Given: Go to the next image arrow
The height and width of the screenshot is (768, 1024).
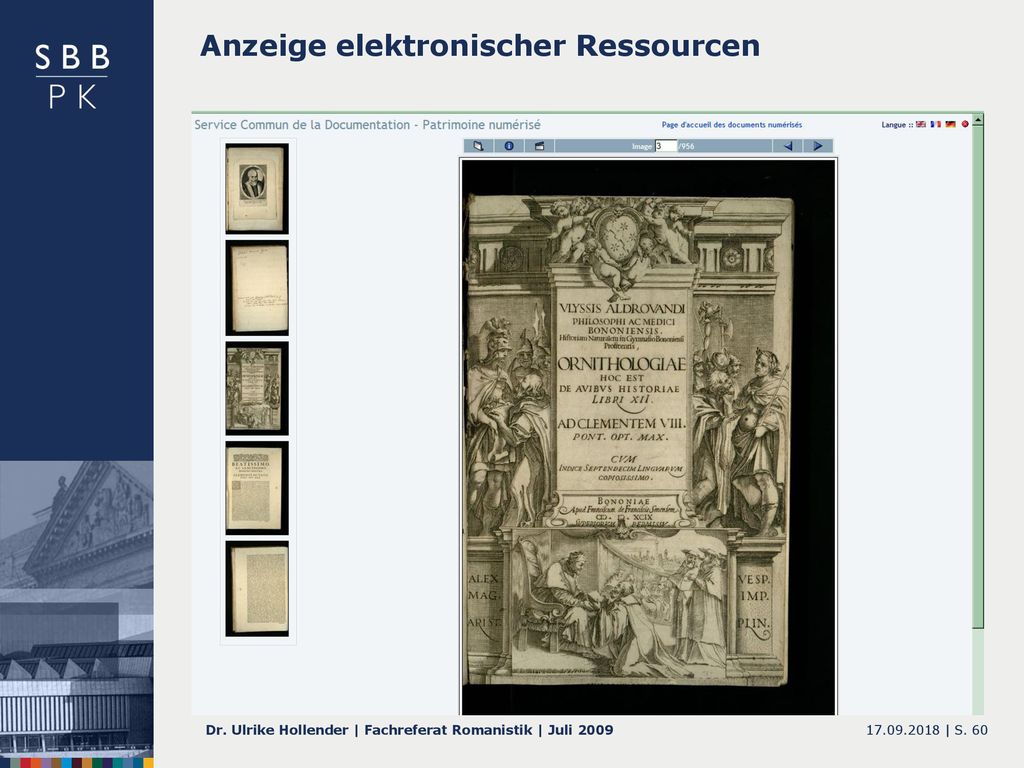Looking at the screenshot, I should 818,146.
